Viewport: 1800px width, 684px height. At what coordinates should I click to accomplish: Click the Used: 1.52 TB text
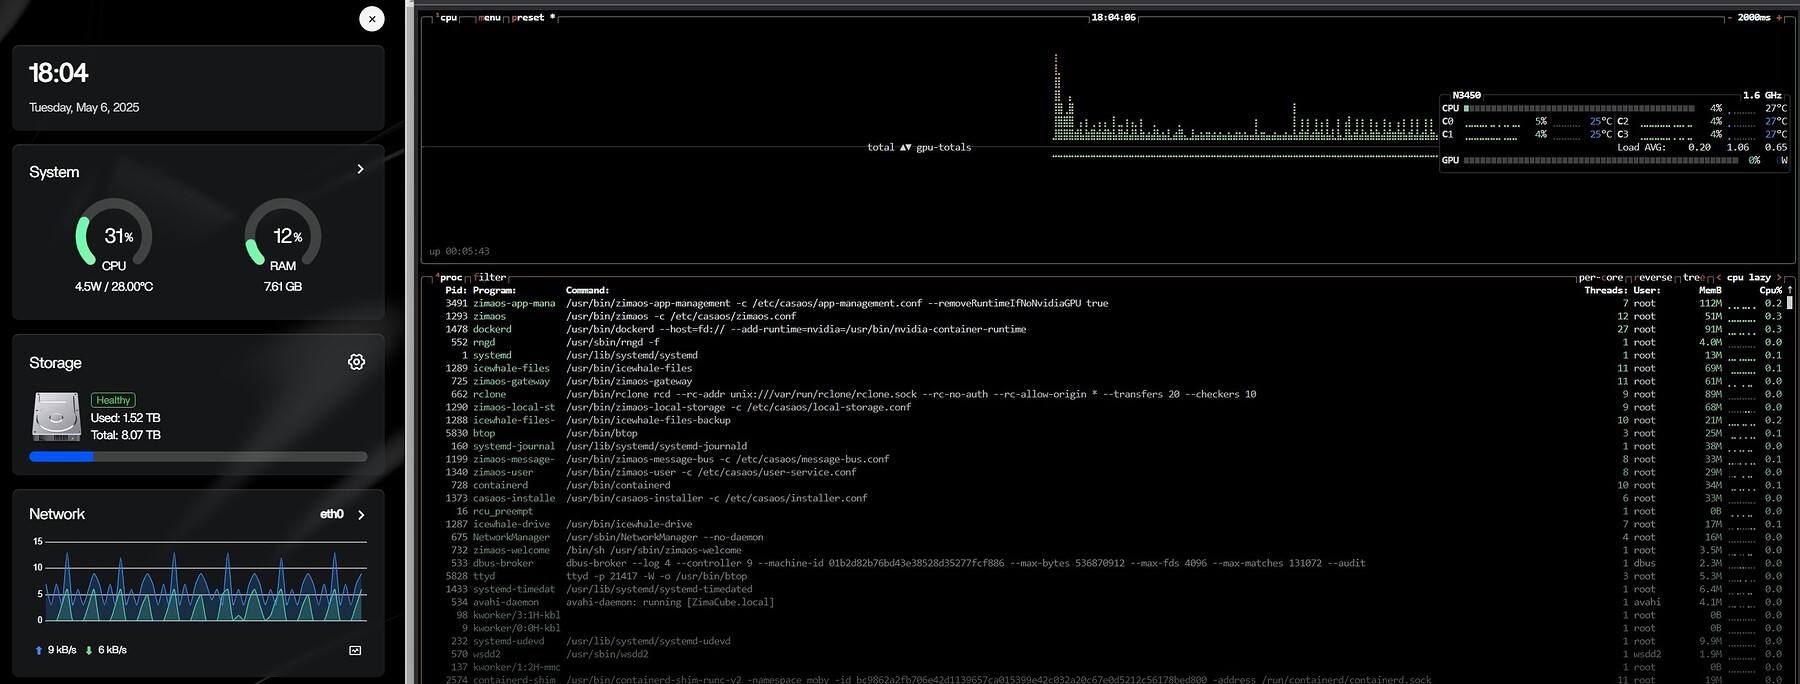[126, 418]
